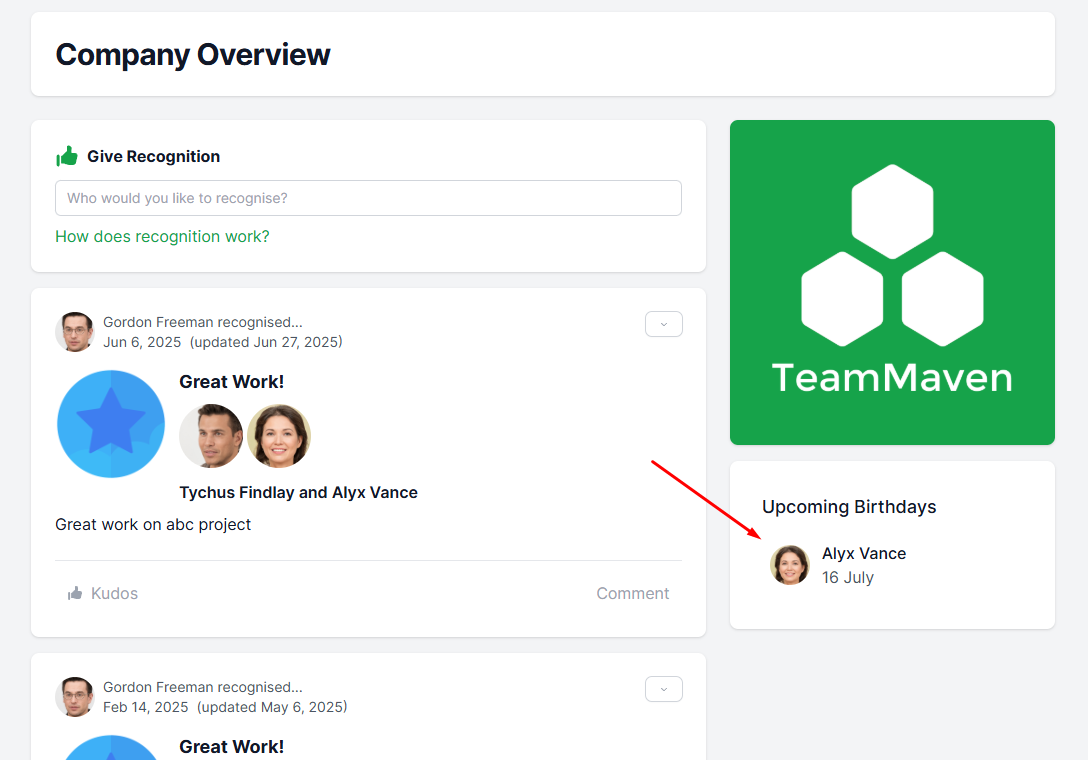Screen dimensions: 1088x760
Task: Click 'Gordon Freeman recognised...' on Jun 6 post
Action: (x=203, y=322)
